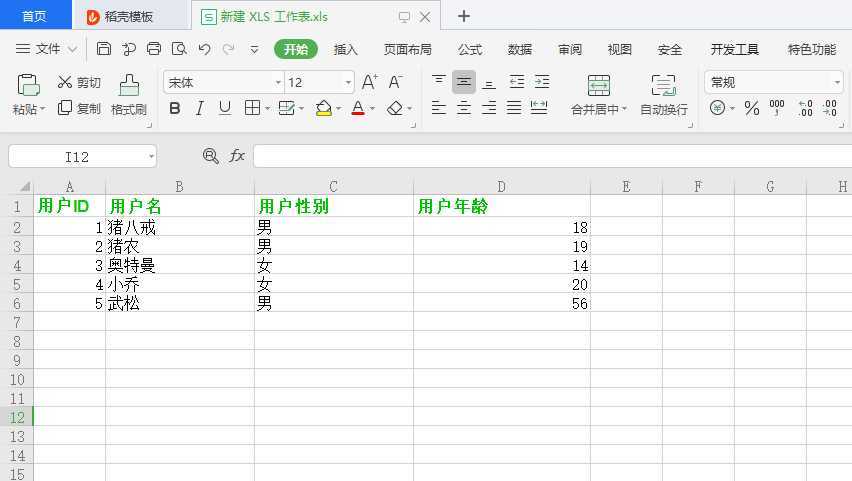Click the fx insert function icon
This screenshot has height=481, width=852.
pyautogui.click(x=236, y=156)
